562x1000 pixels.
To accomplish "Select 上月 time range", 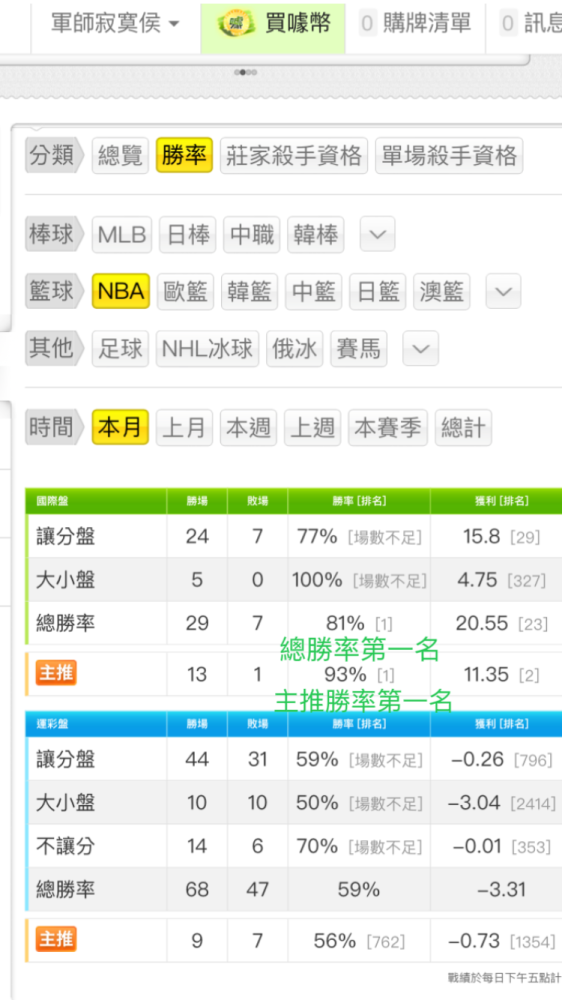I will coord(184,427).
